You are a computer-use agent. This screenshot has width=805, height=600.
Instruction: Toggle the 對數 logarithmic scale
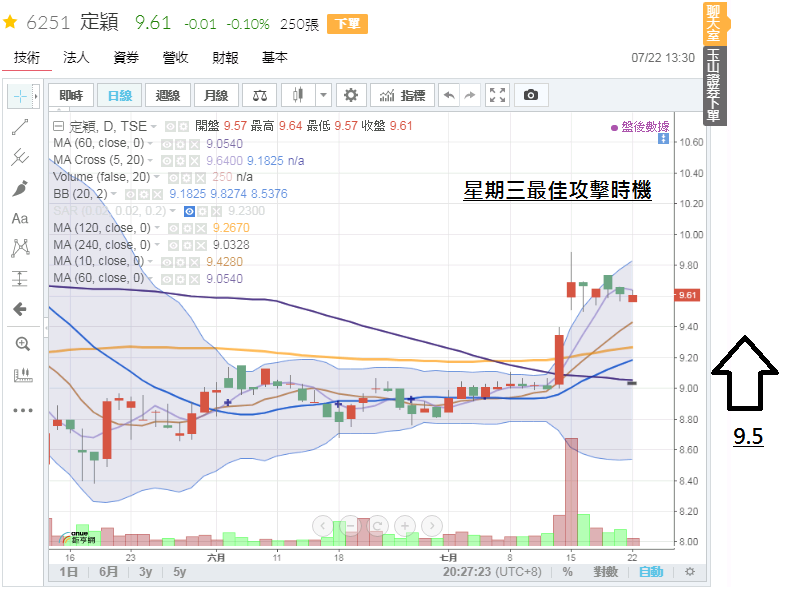605,572
